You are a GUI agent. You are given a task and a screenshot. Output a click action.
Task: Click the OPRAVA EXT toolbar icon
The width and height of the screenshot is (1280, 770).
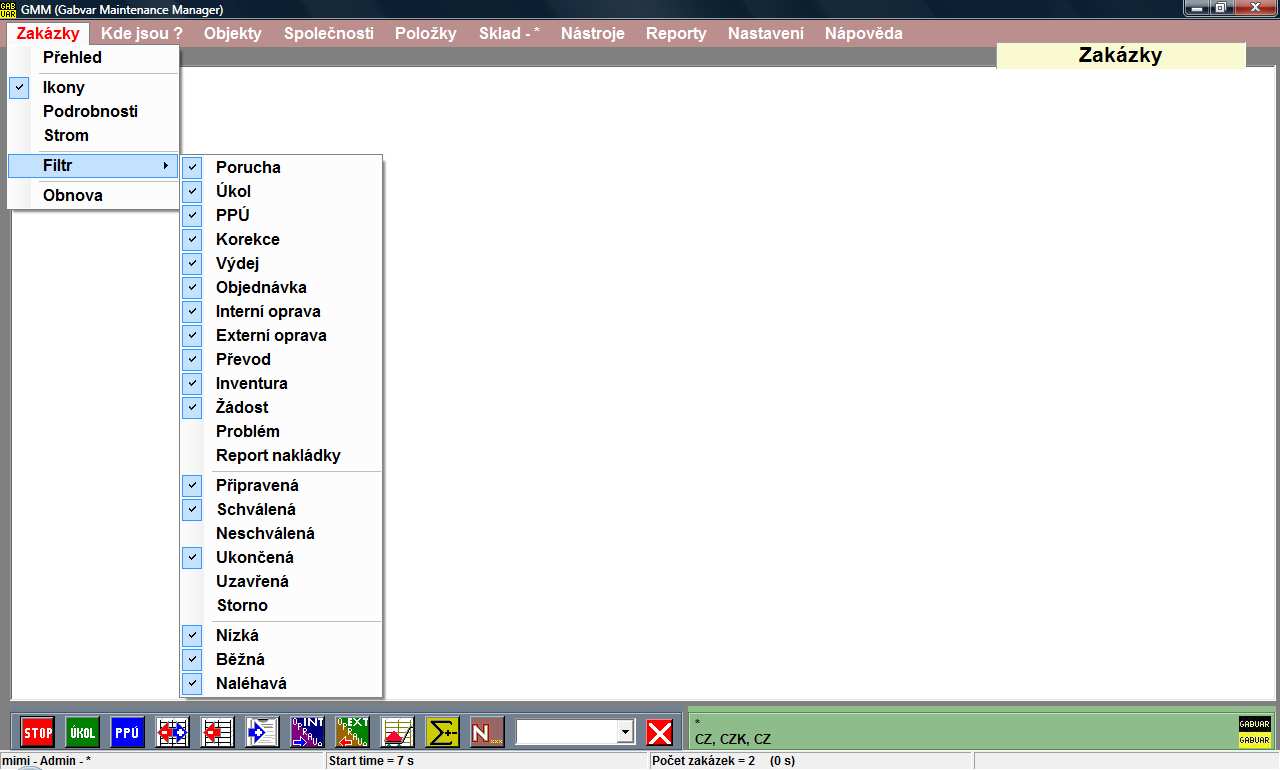point(353,732)
